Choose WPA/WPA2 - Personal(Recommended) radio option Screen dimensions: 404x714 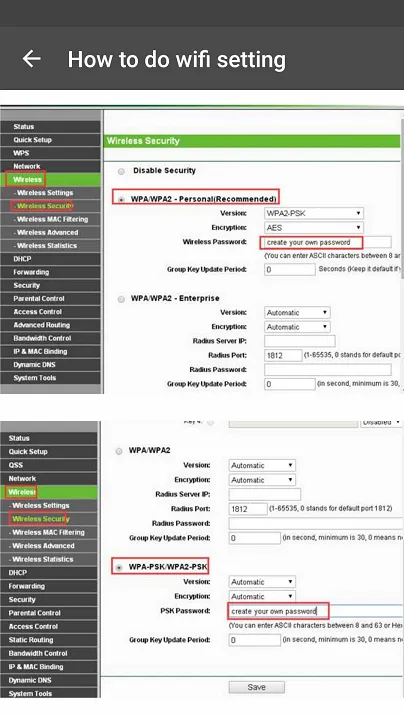(121, 199)
